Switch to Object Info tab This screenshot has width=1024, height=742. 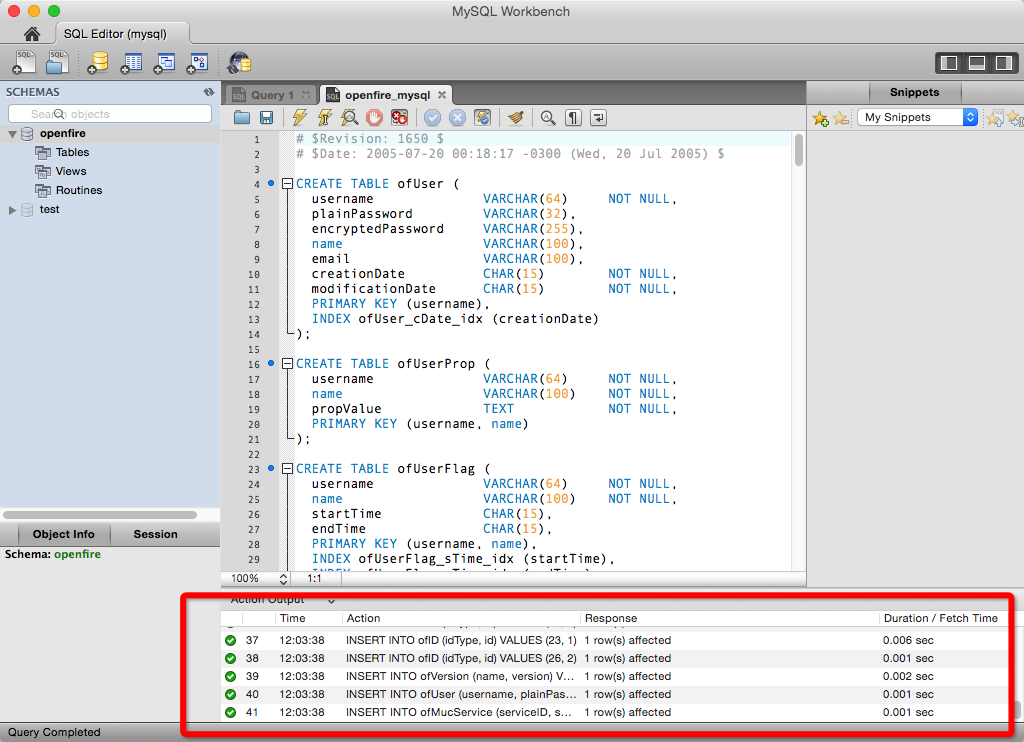pyautogui.click(x=63, y=534)
